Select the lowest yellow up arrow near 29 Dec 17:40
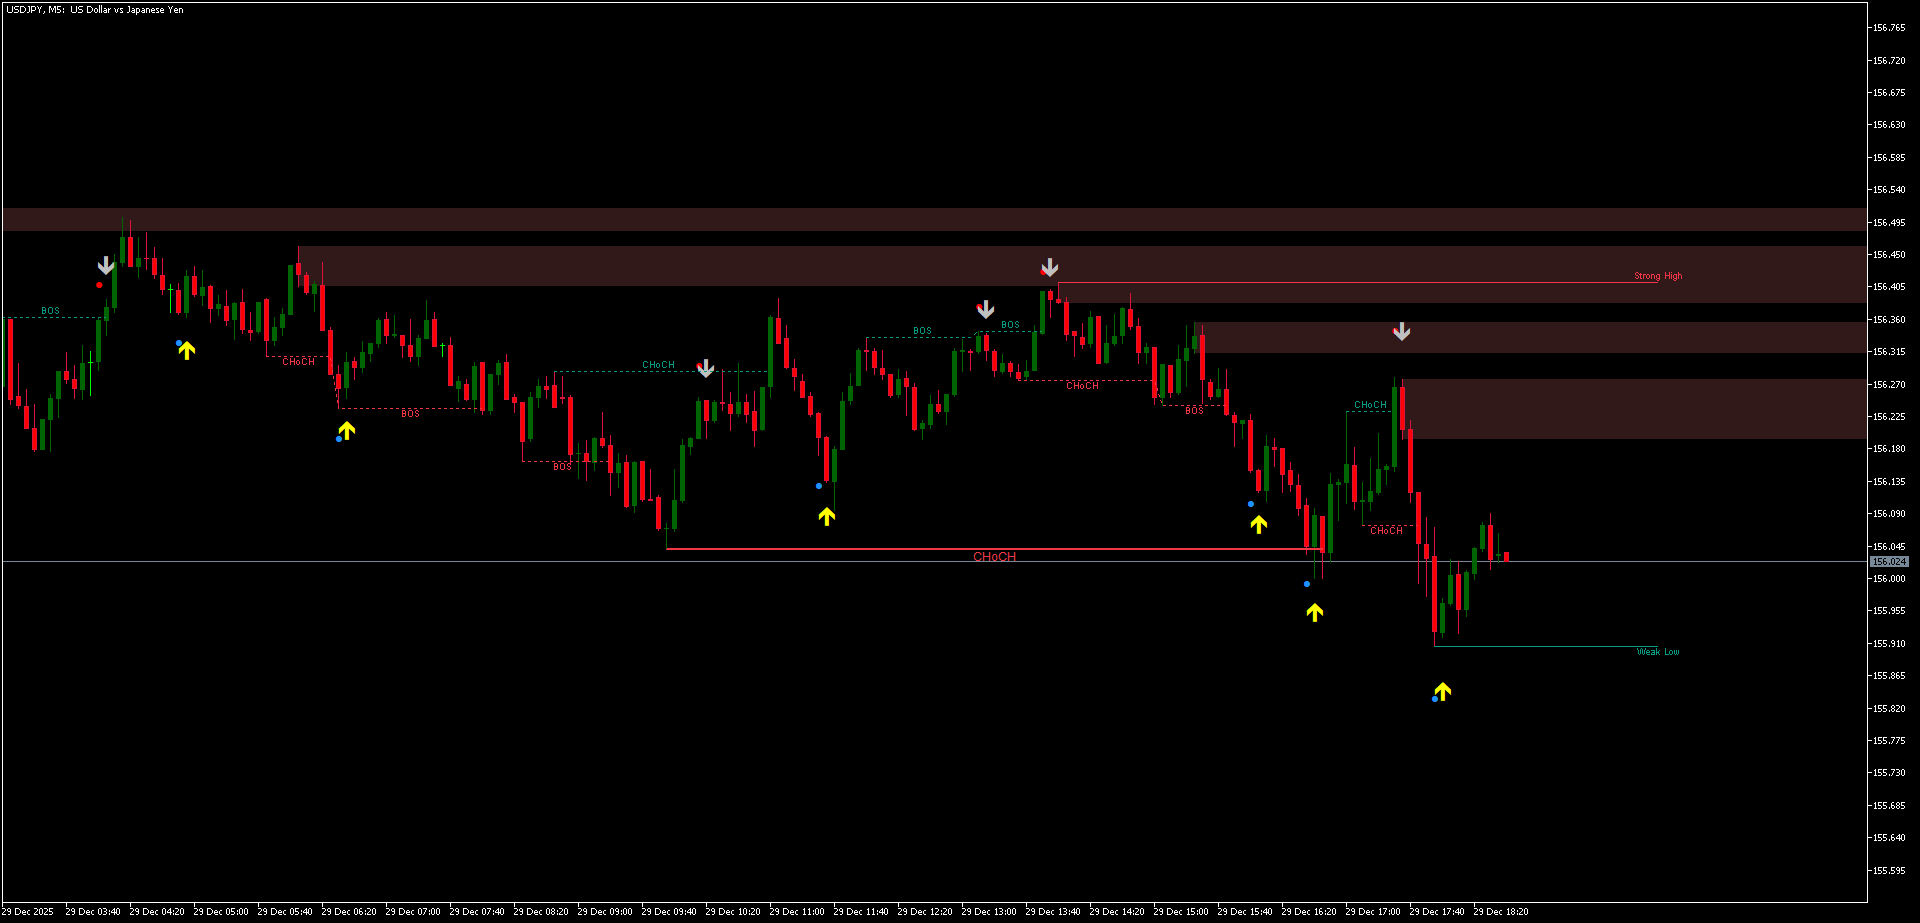 click(1443, 691)
